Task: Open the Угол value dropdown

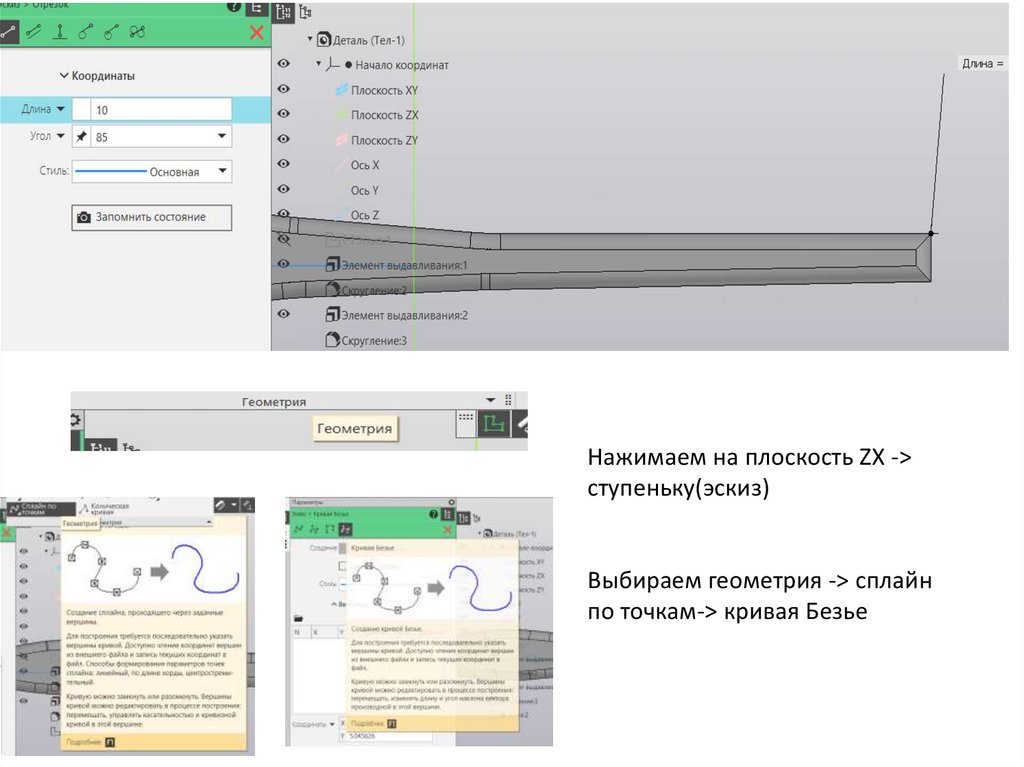Action: (x=221, y=137)
